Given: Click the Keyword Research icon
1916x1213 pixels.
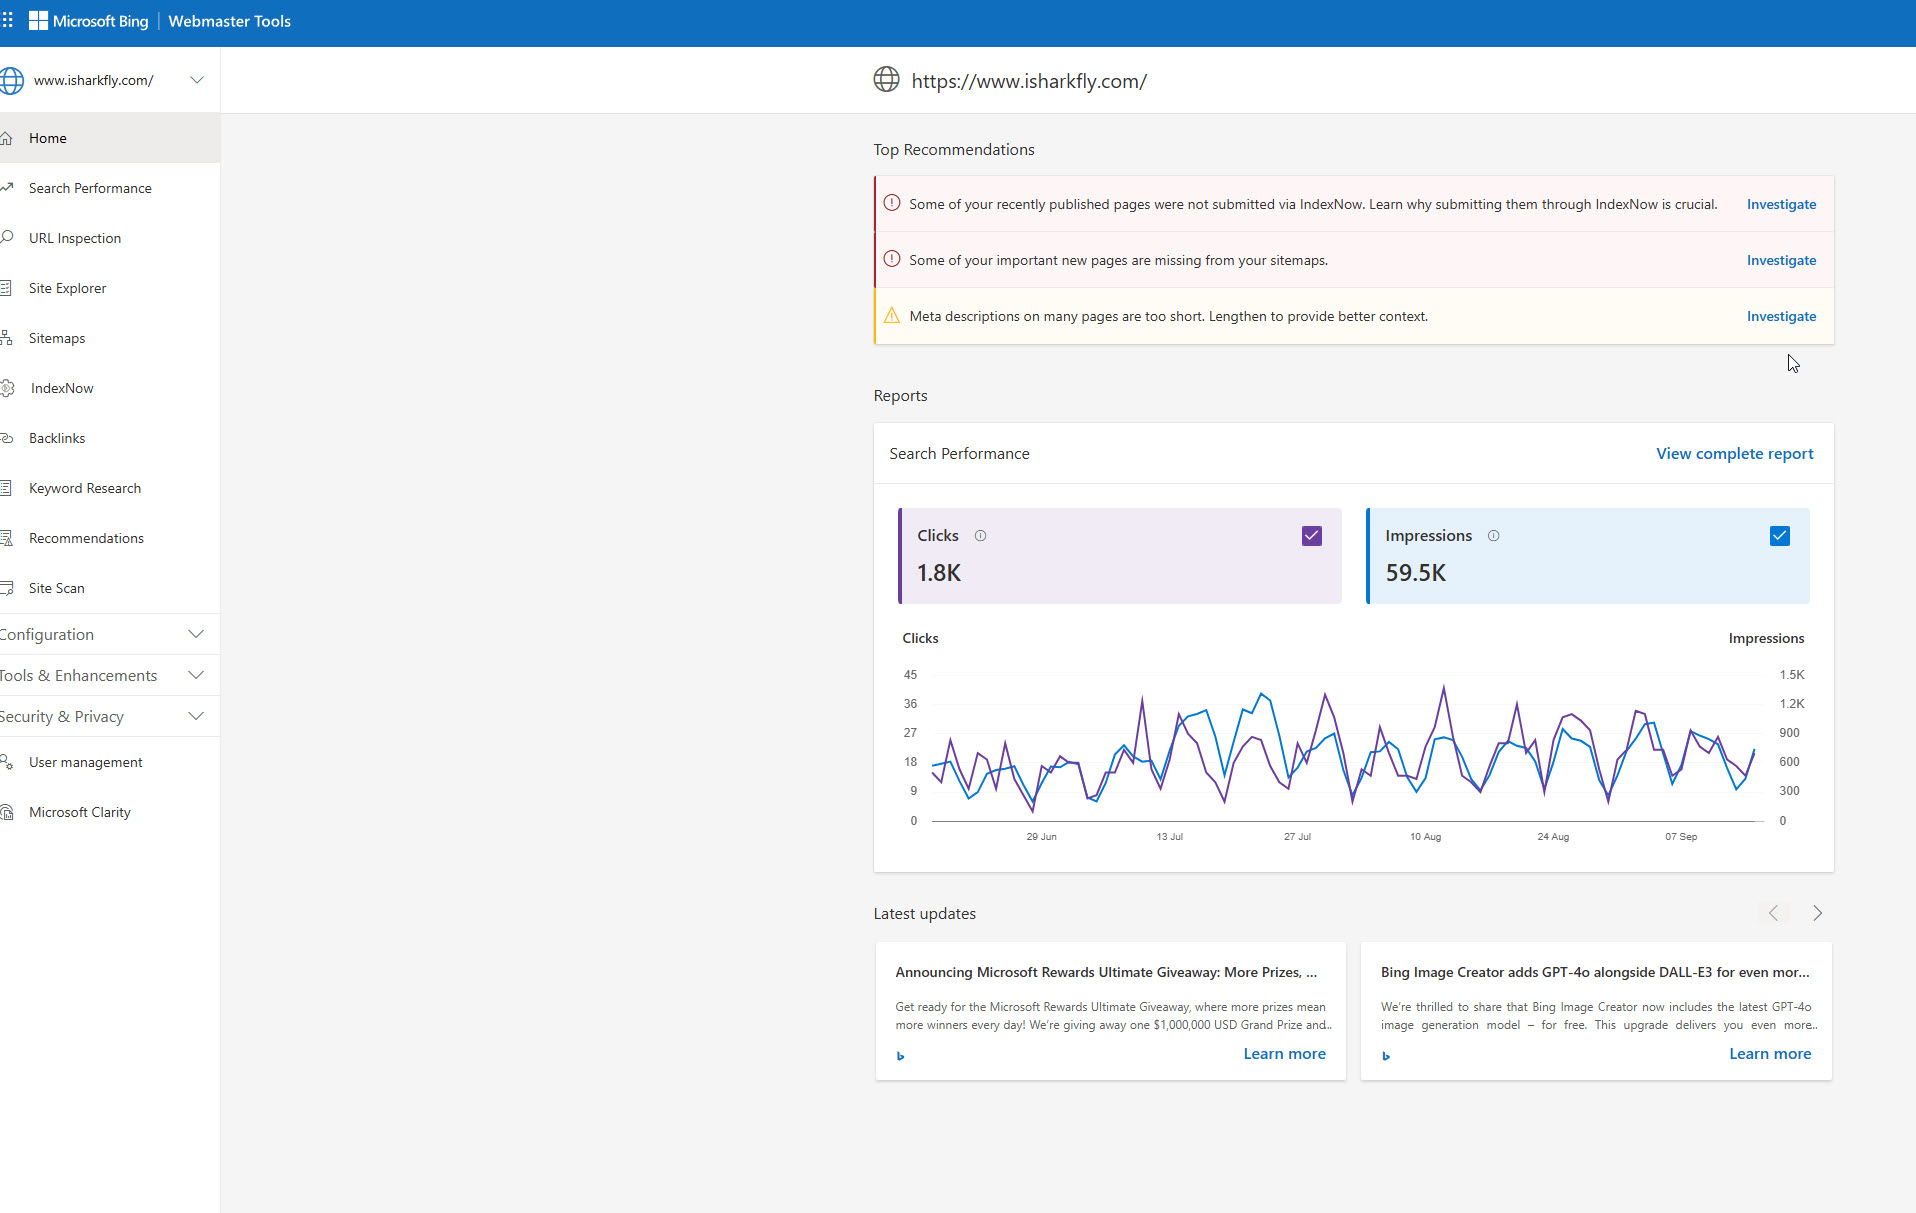Looking at the screenshot, I should coord(6,488).
